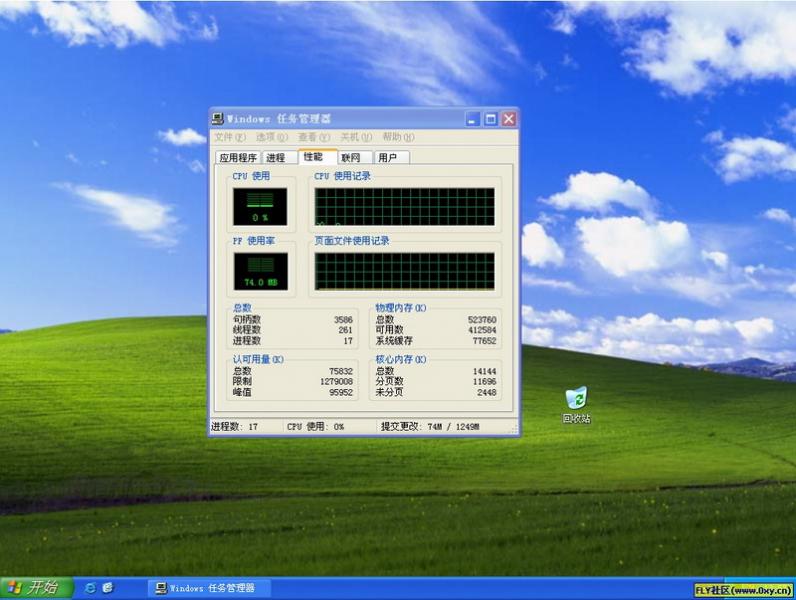
Task: Maximize the Task Manager window
Action: 490,119
